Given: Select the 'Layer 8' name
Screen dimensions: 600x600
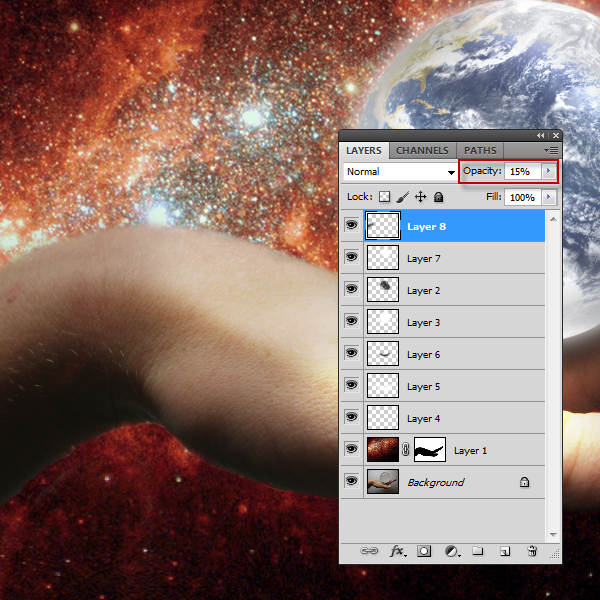Looking at the screenshot, I should 426,227.
